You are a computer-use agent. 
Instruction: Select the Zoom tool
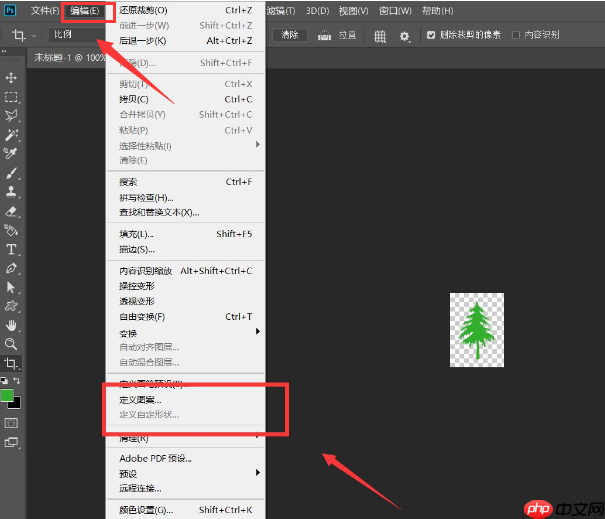coord(11,344)
